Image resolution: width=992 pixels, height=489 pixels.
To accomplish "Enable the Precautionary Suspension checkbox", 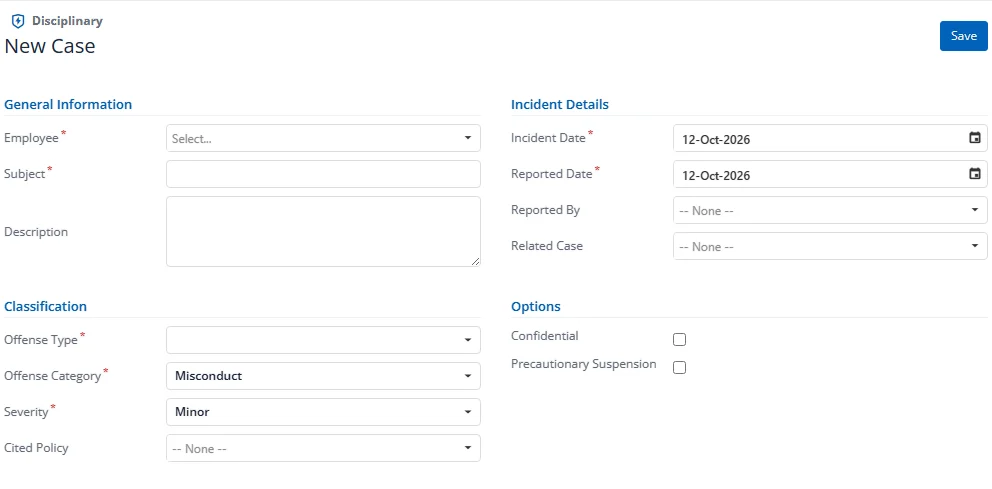I will pos(679,368).
